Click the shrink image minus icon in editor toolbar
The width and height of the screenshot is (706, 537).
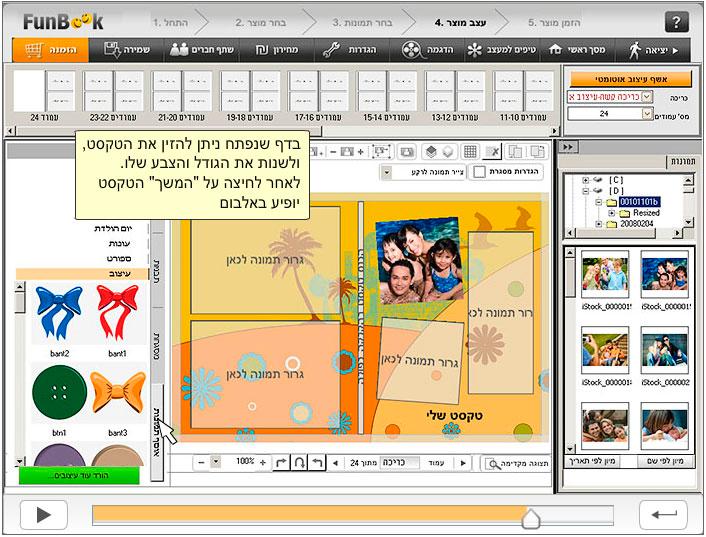pos(333,152)
